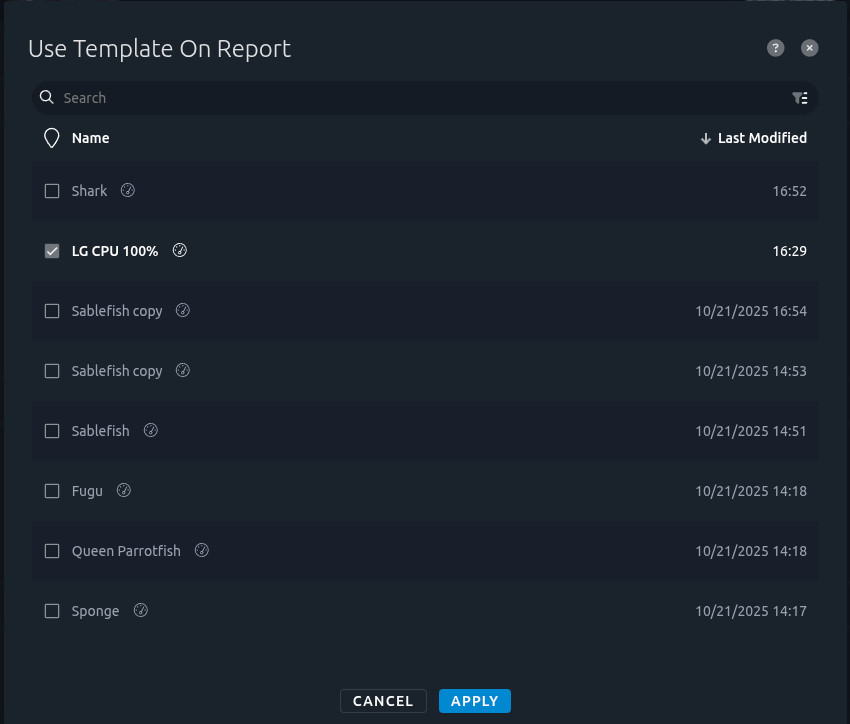Click inside the search input field
The image size is (850, 724).
[x=300, y=97]
